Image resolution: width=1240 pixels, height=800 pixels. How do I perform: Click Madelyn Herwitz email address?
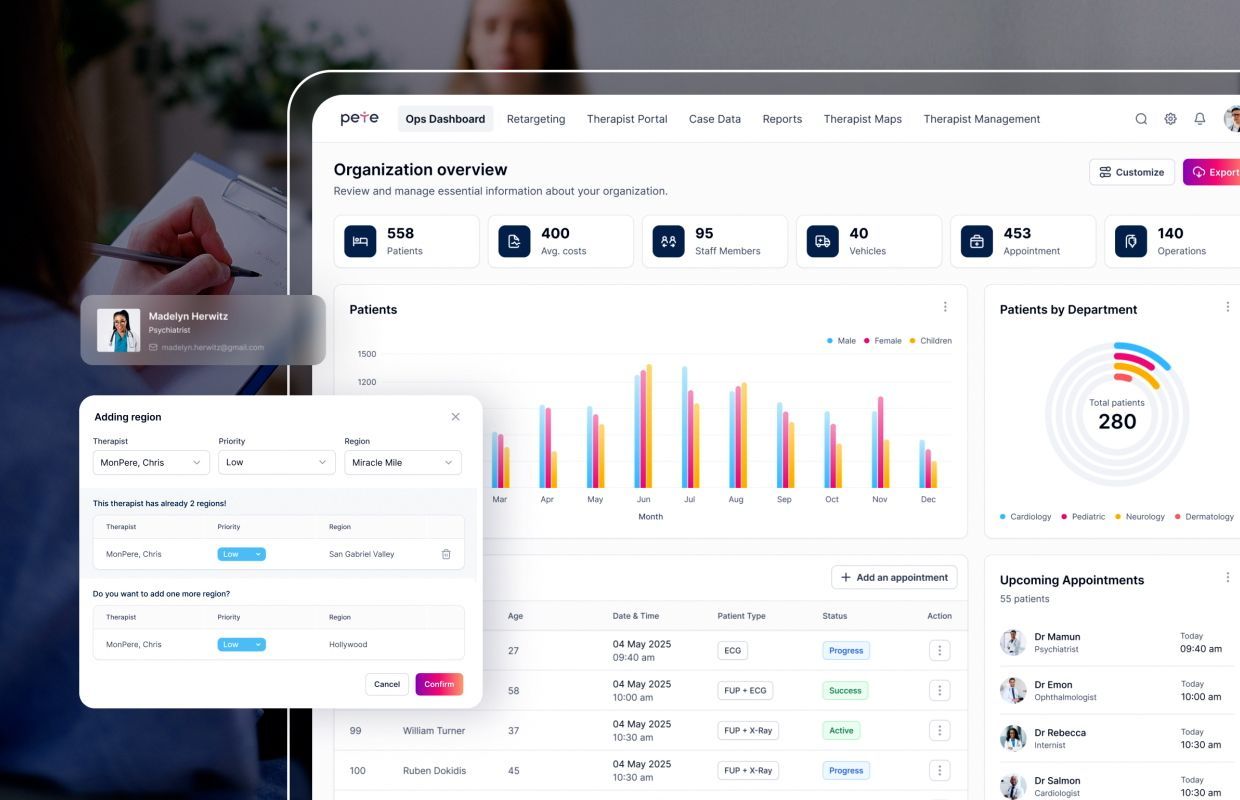click(213, 347)
